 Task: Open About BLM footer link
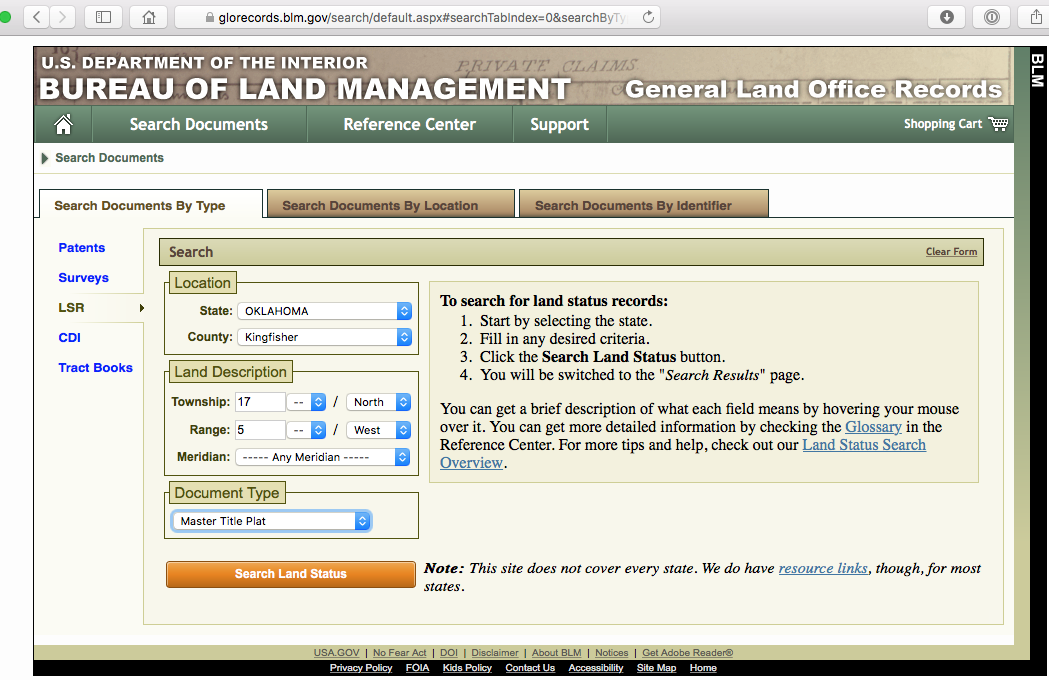click(557, 653)
